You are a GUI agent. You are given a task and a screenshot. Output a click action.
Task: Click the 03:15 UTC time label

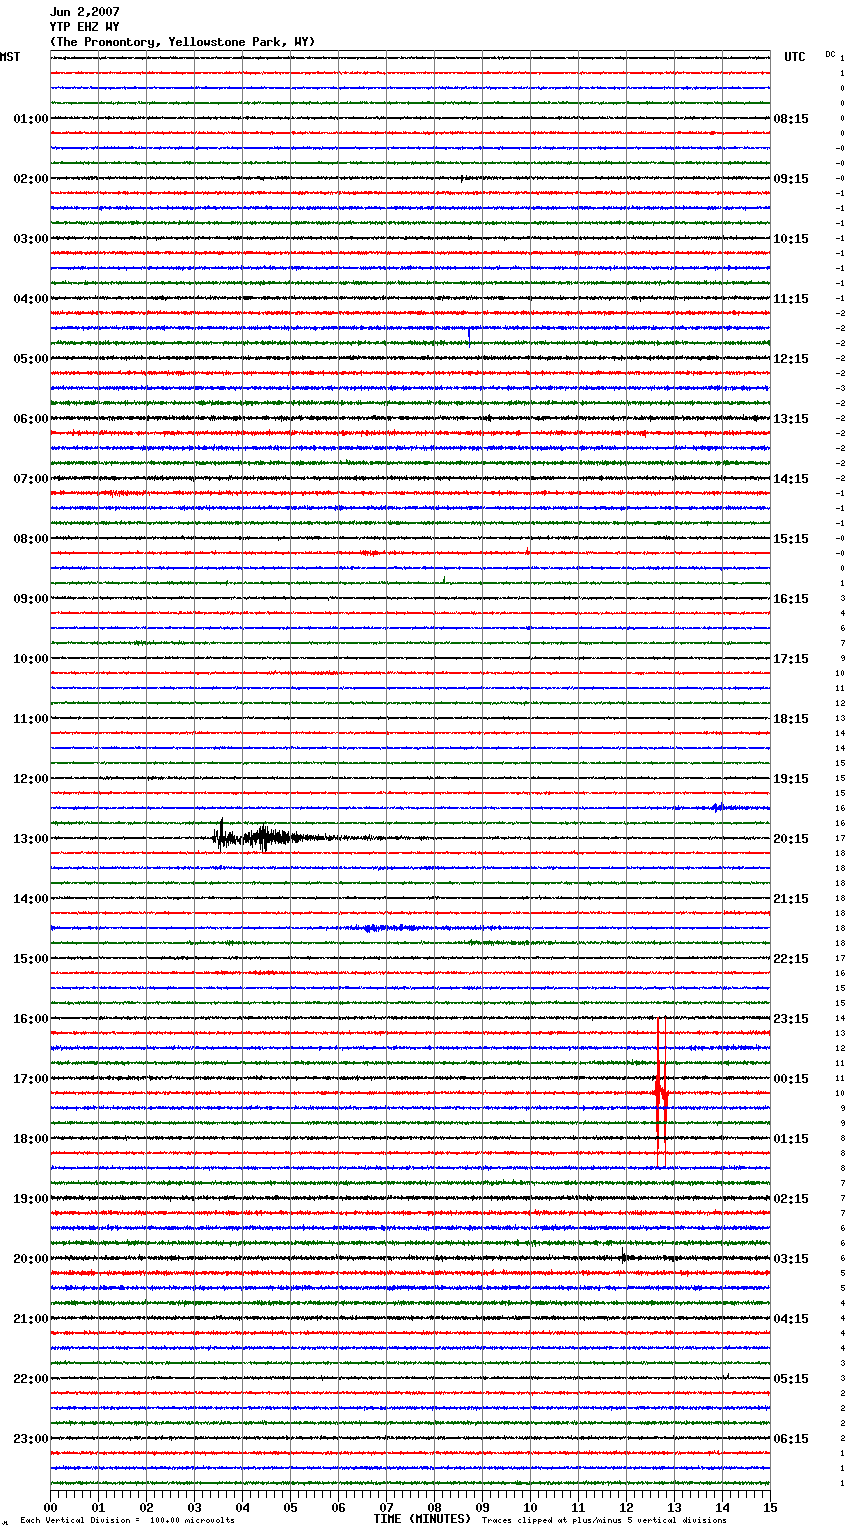(x=791, y=1259)
